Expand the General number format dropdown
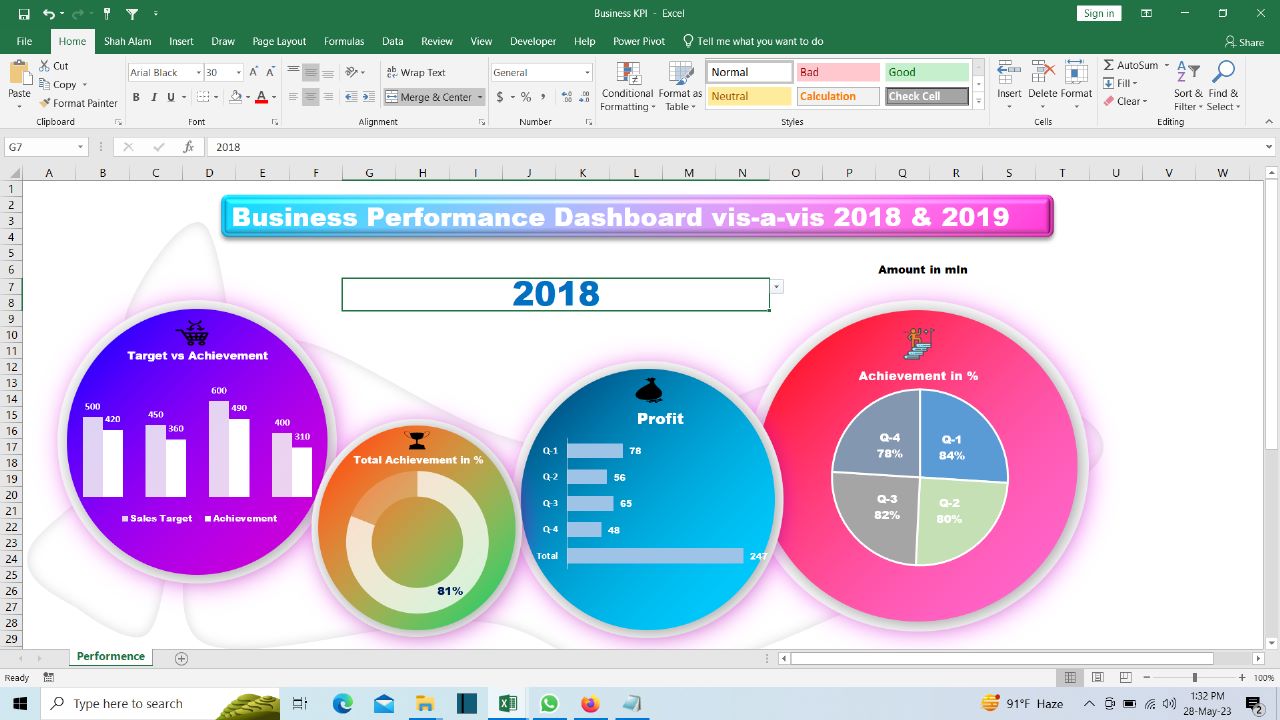The image size is (1280, 720). 587,72
